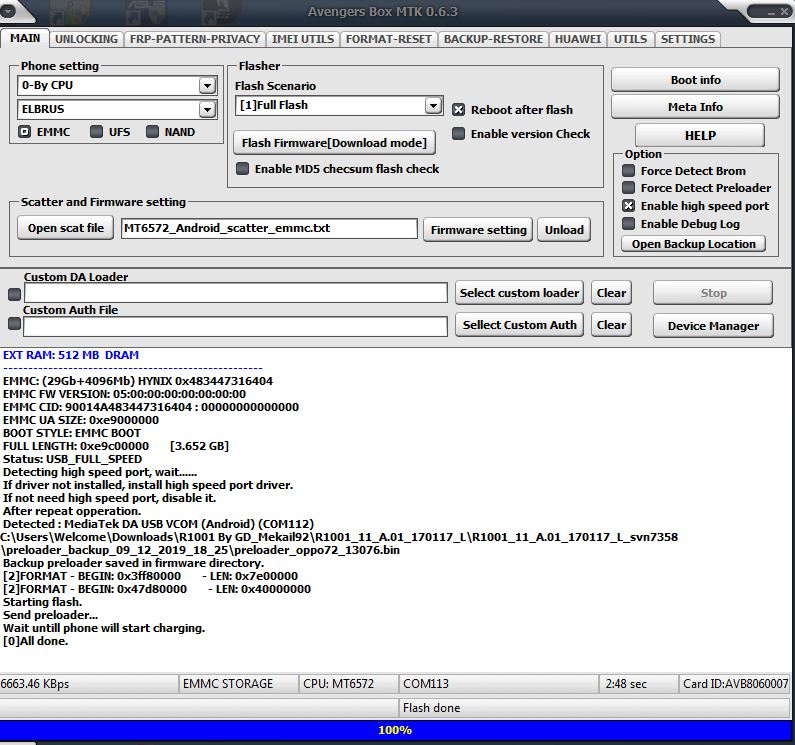Screen dimensions: 795x745
Task: Click the Boot info button
Action: (695, 80)
